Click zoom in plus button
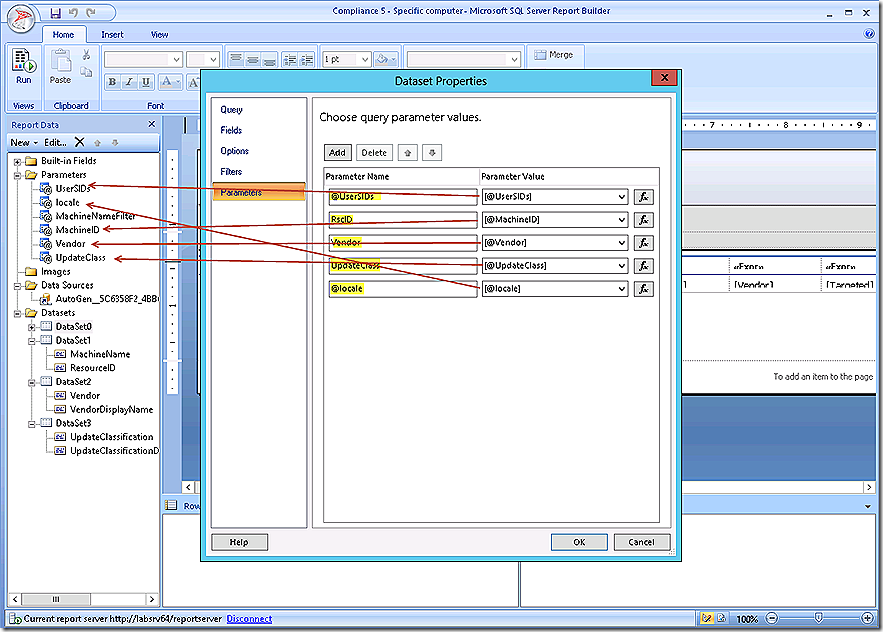The height and width of the screenshot is (632, 883). click(x=868, y=618)
